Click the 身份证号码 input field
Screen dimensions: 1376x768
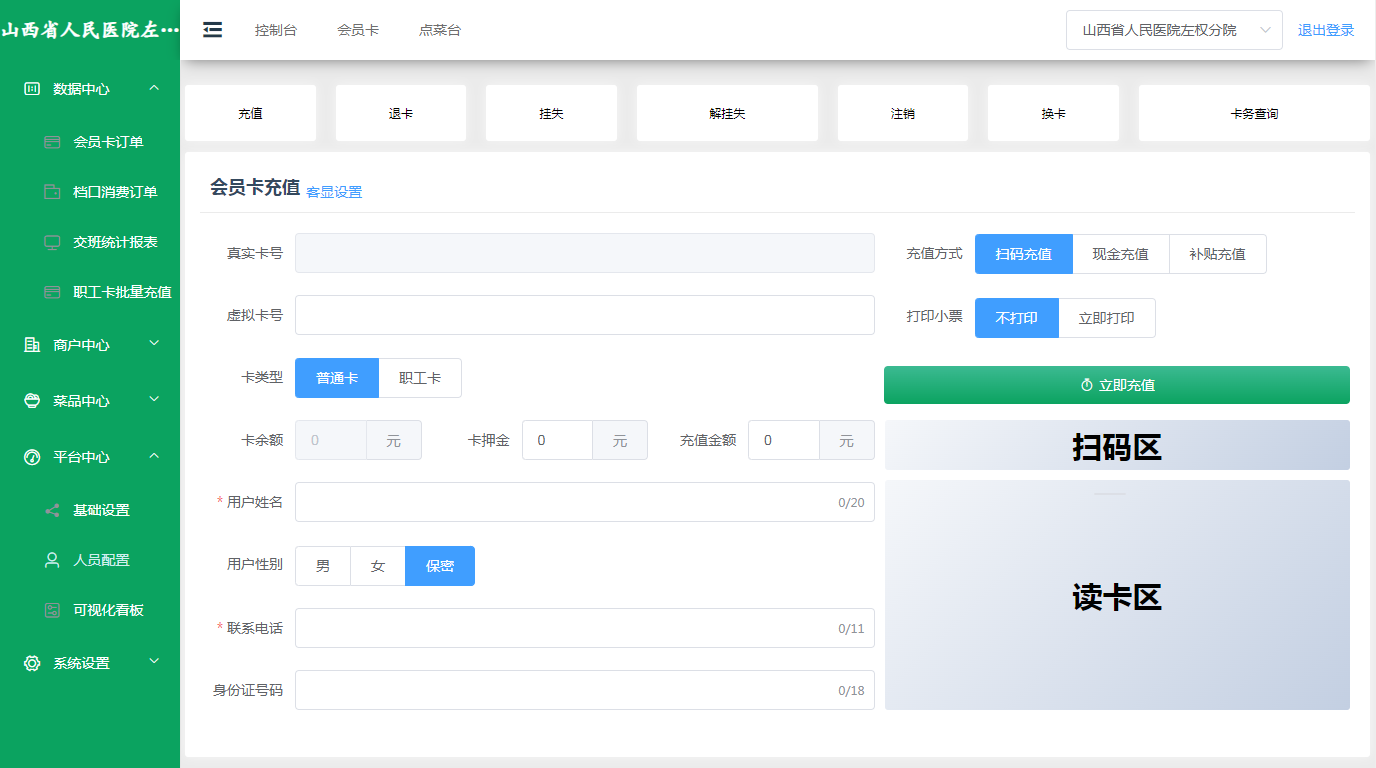(585, 690)
